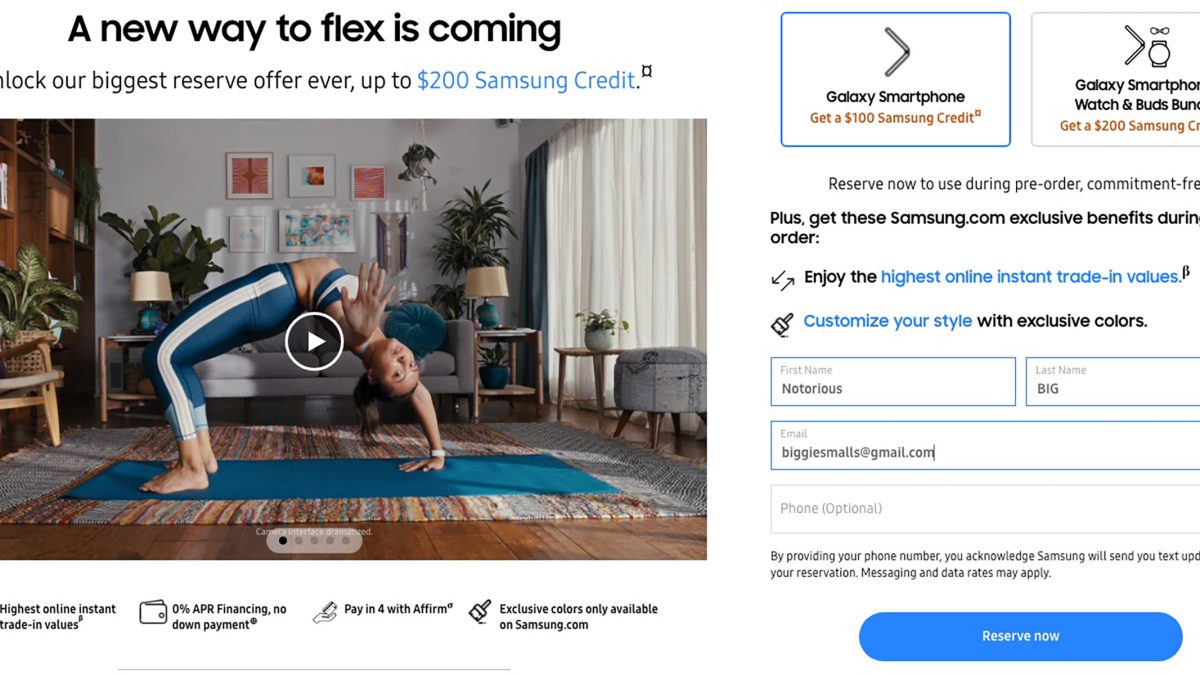Open the highest online instant trade-in values link
Screen dimensions: 1200x675
(x=1031, y=277)
